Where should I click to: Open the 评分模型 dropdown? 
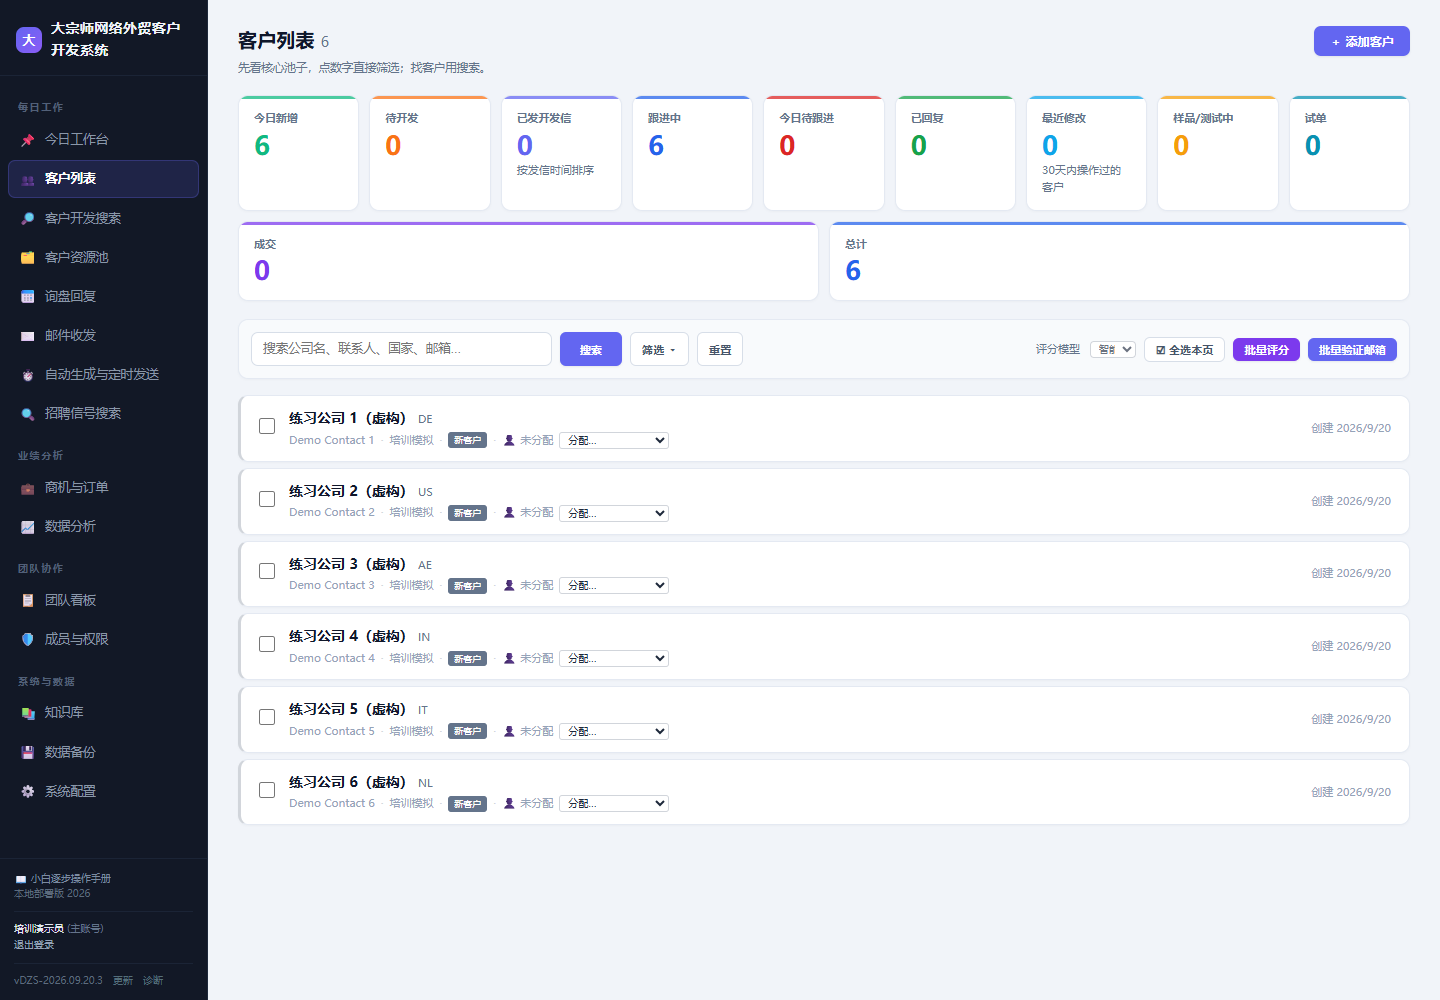point(1113,349)
